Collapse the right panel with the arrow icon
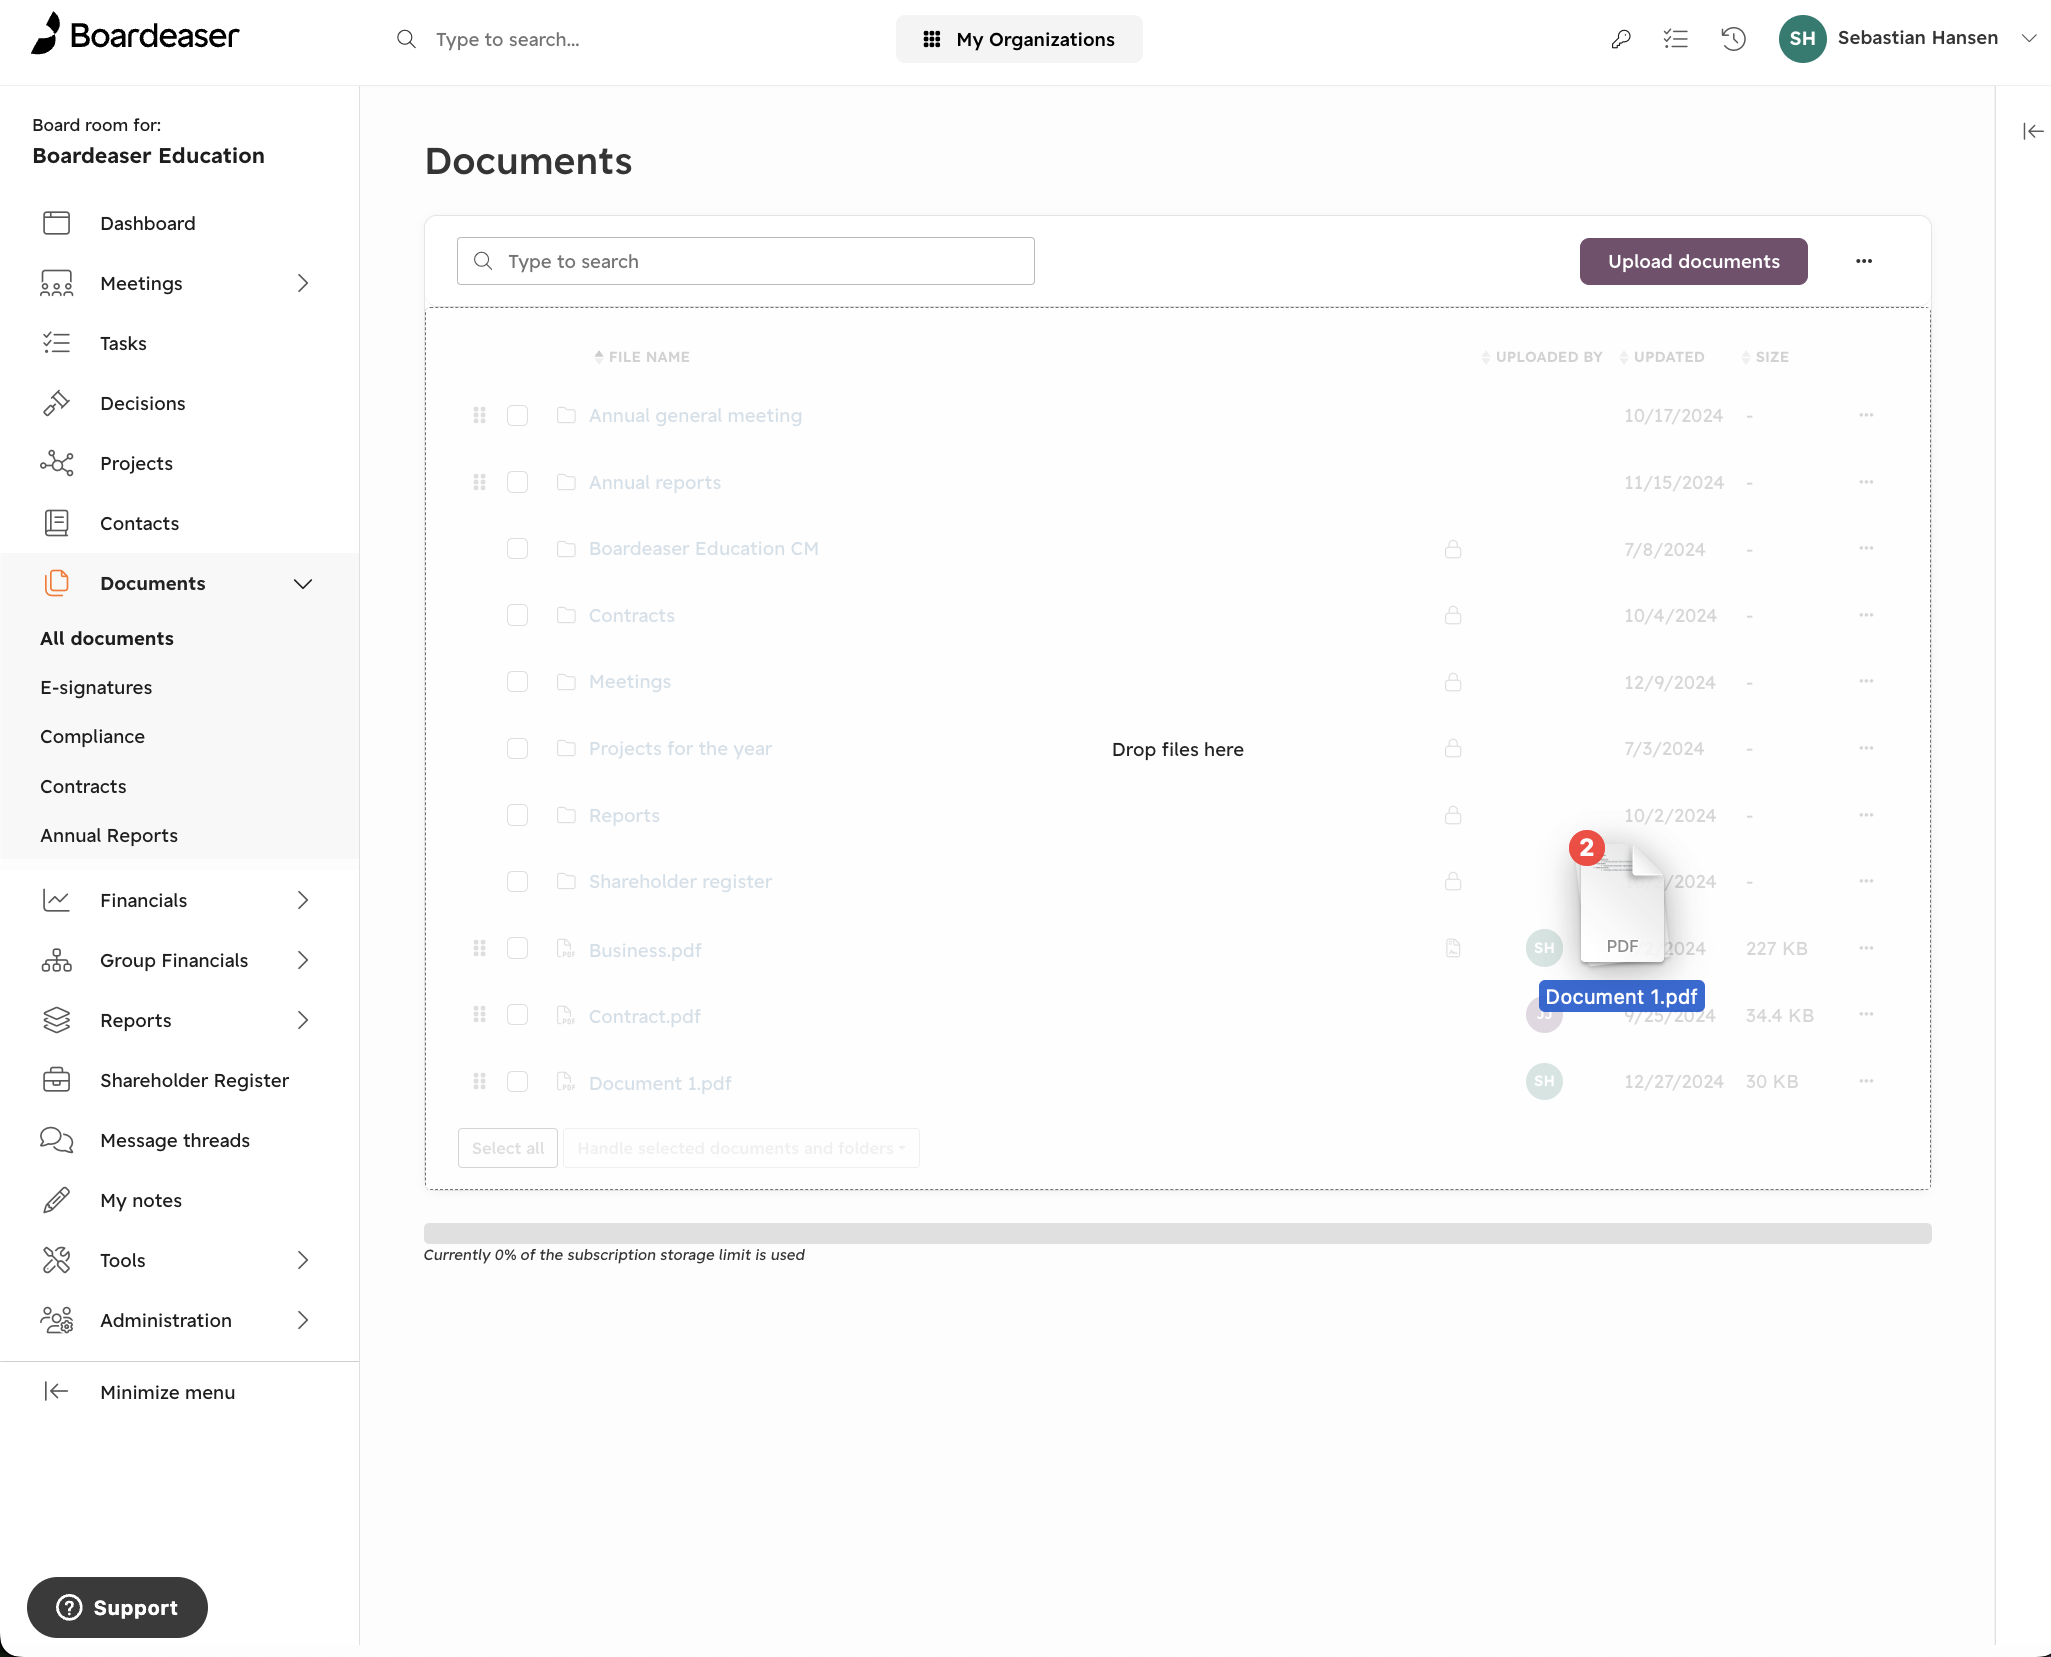Screen dimensions: 2051x1657 [x=2033, y=131]
